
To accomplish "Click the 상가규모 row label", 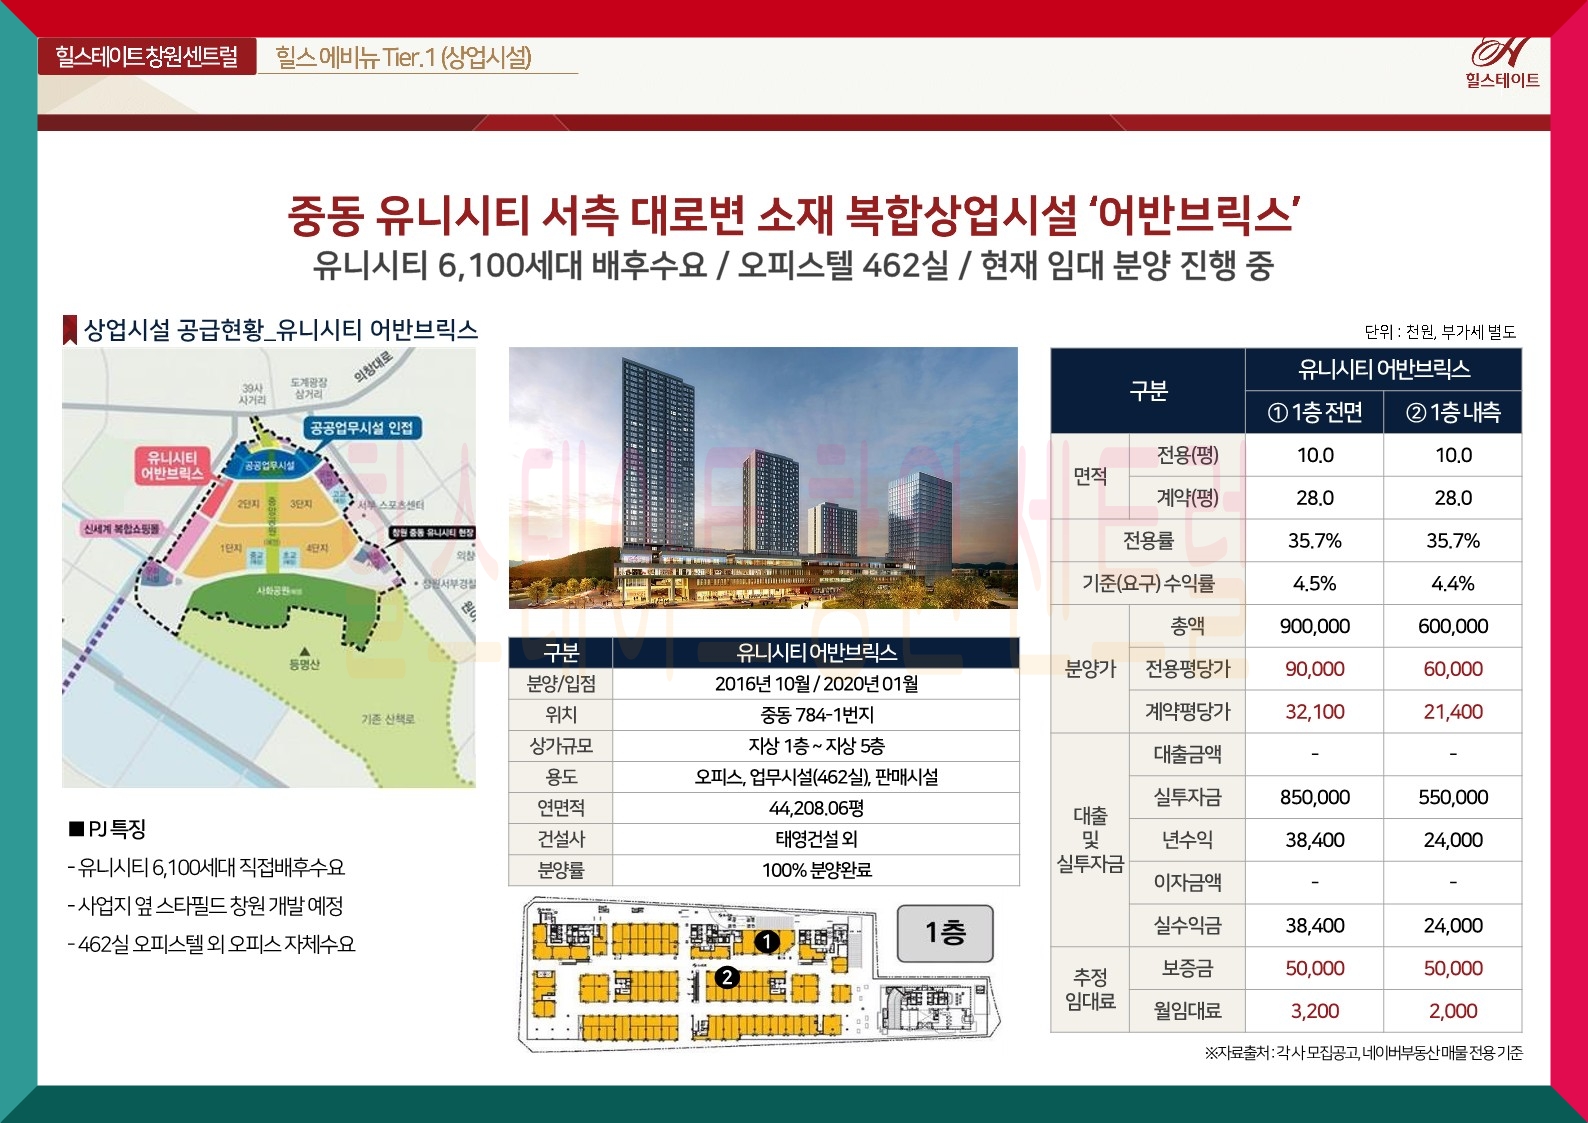I will point(561,746).
